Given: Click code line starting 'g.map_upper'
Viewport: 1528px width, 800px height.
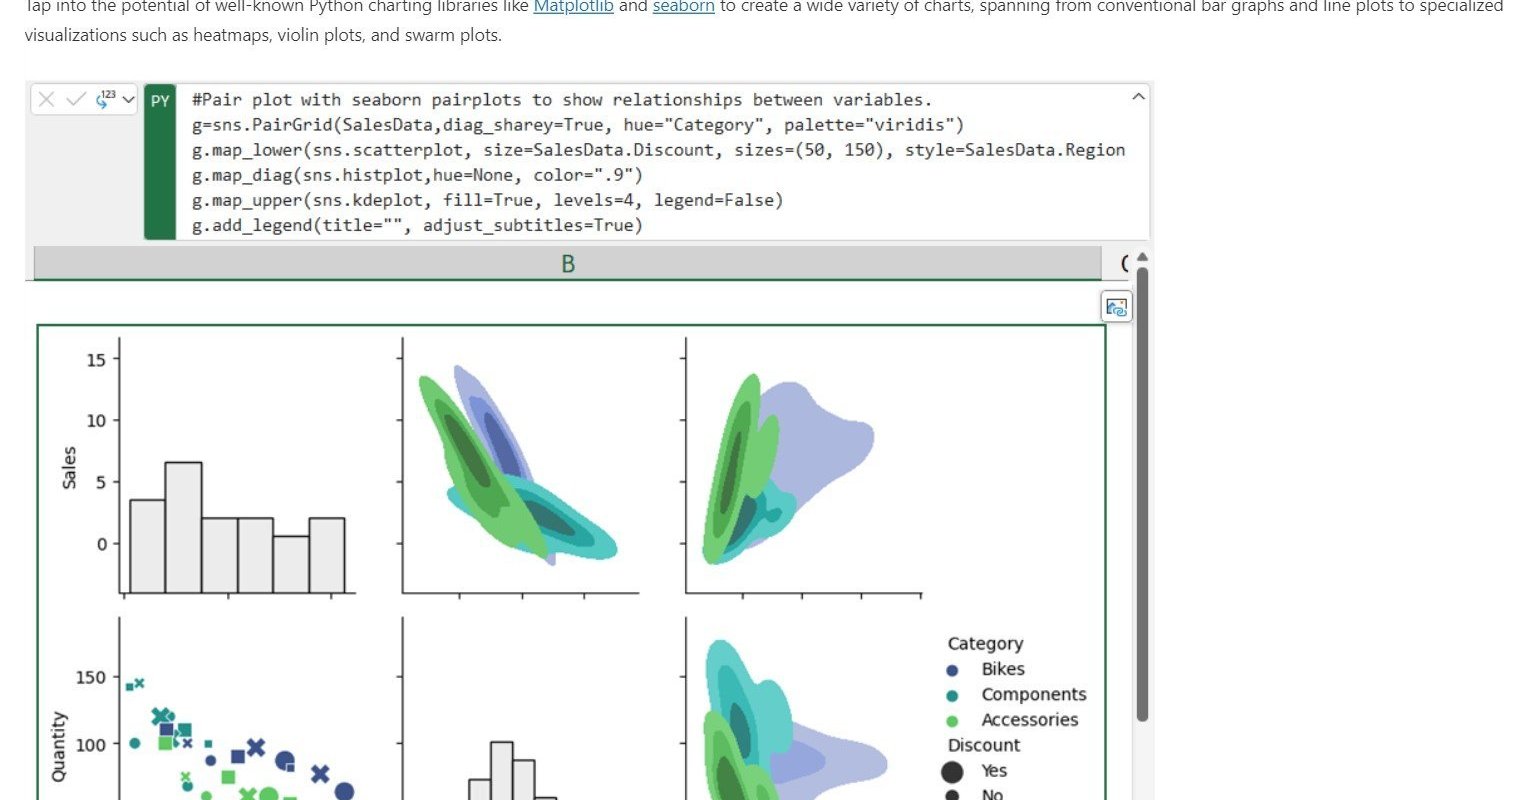Looking at the screenshot, I should [x=487, y=200].
